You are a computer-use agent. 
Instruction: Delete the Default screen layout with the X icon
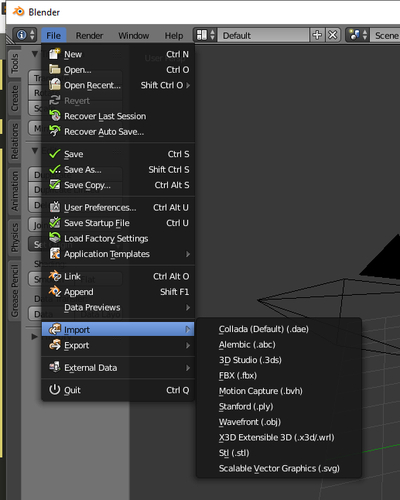(332, 35)
